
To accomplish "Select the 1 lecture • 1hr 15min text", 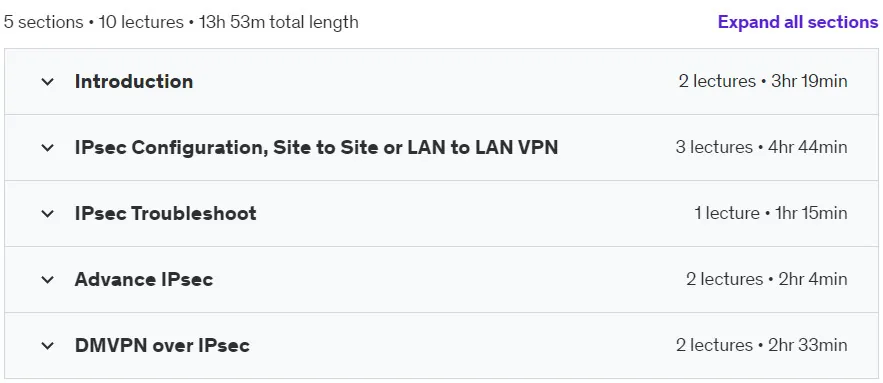I will click(770, 213).
